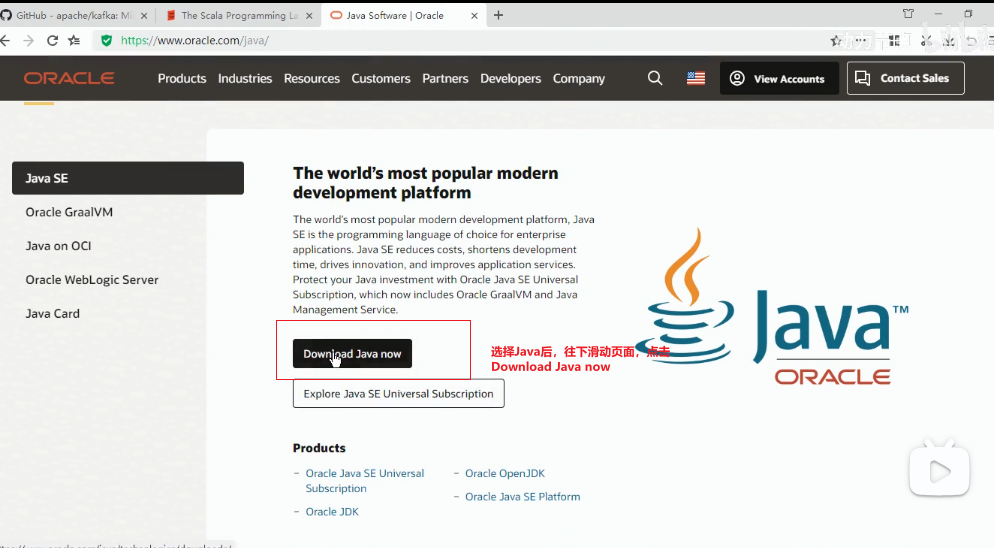Viewport: 994px width, 548px height.
Task: Open the extensions grid icon
Action: pos(894,41)
